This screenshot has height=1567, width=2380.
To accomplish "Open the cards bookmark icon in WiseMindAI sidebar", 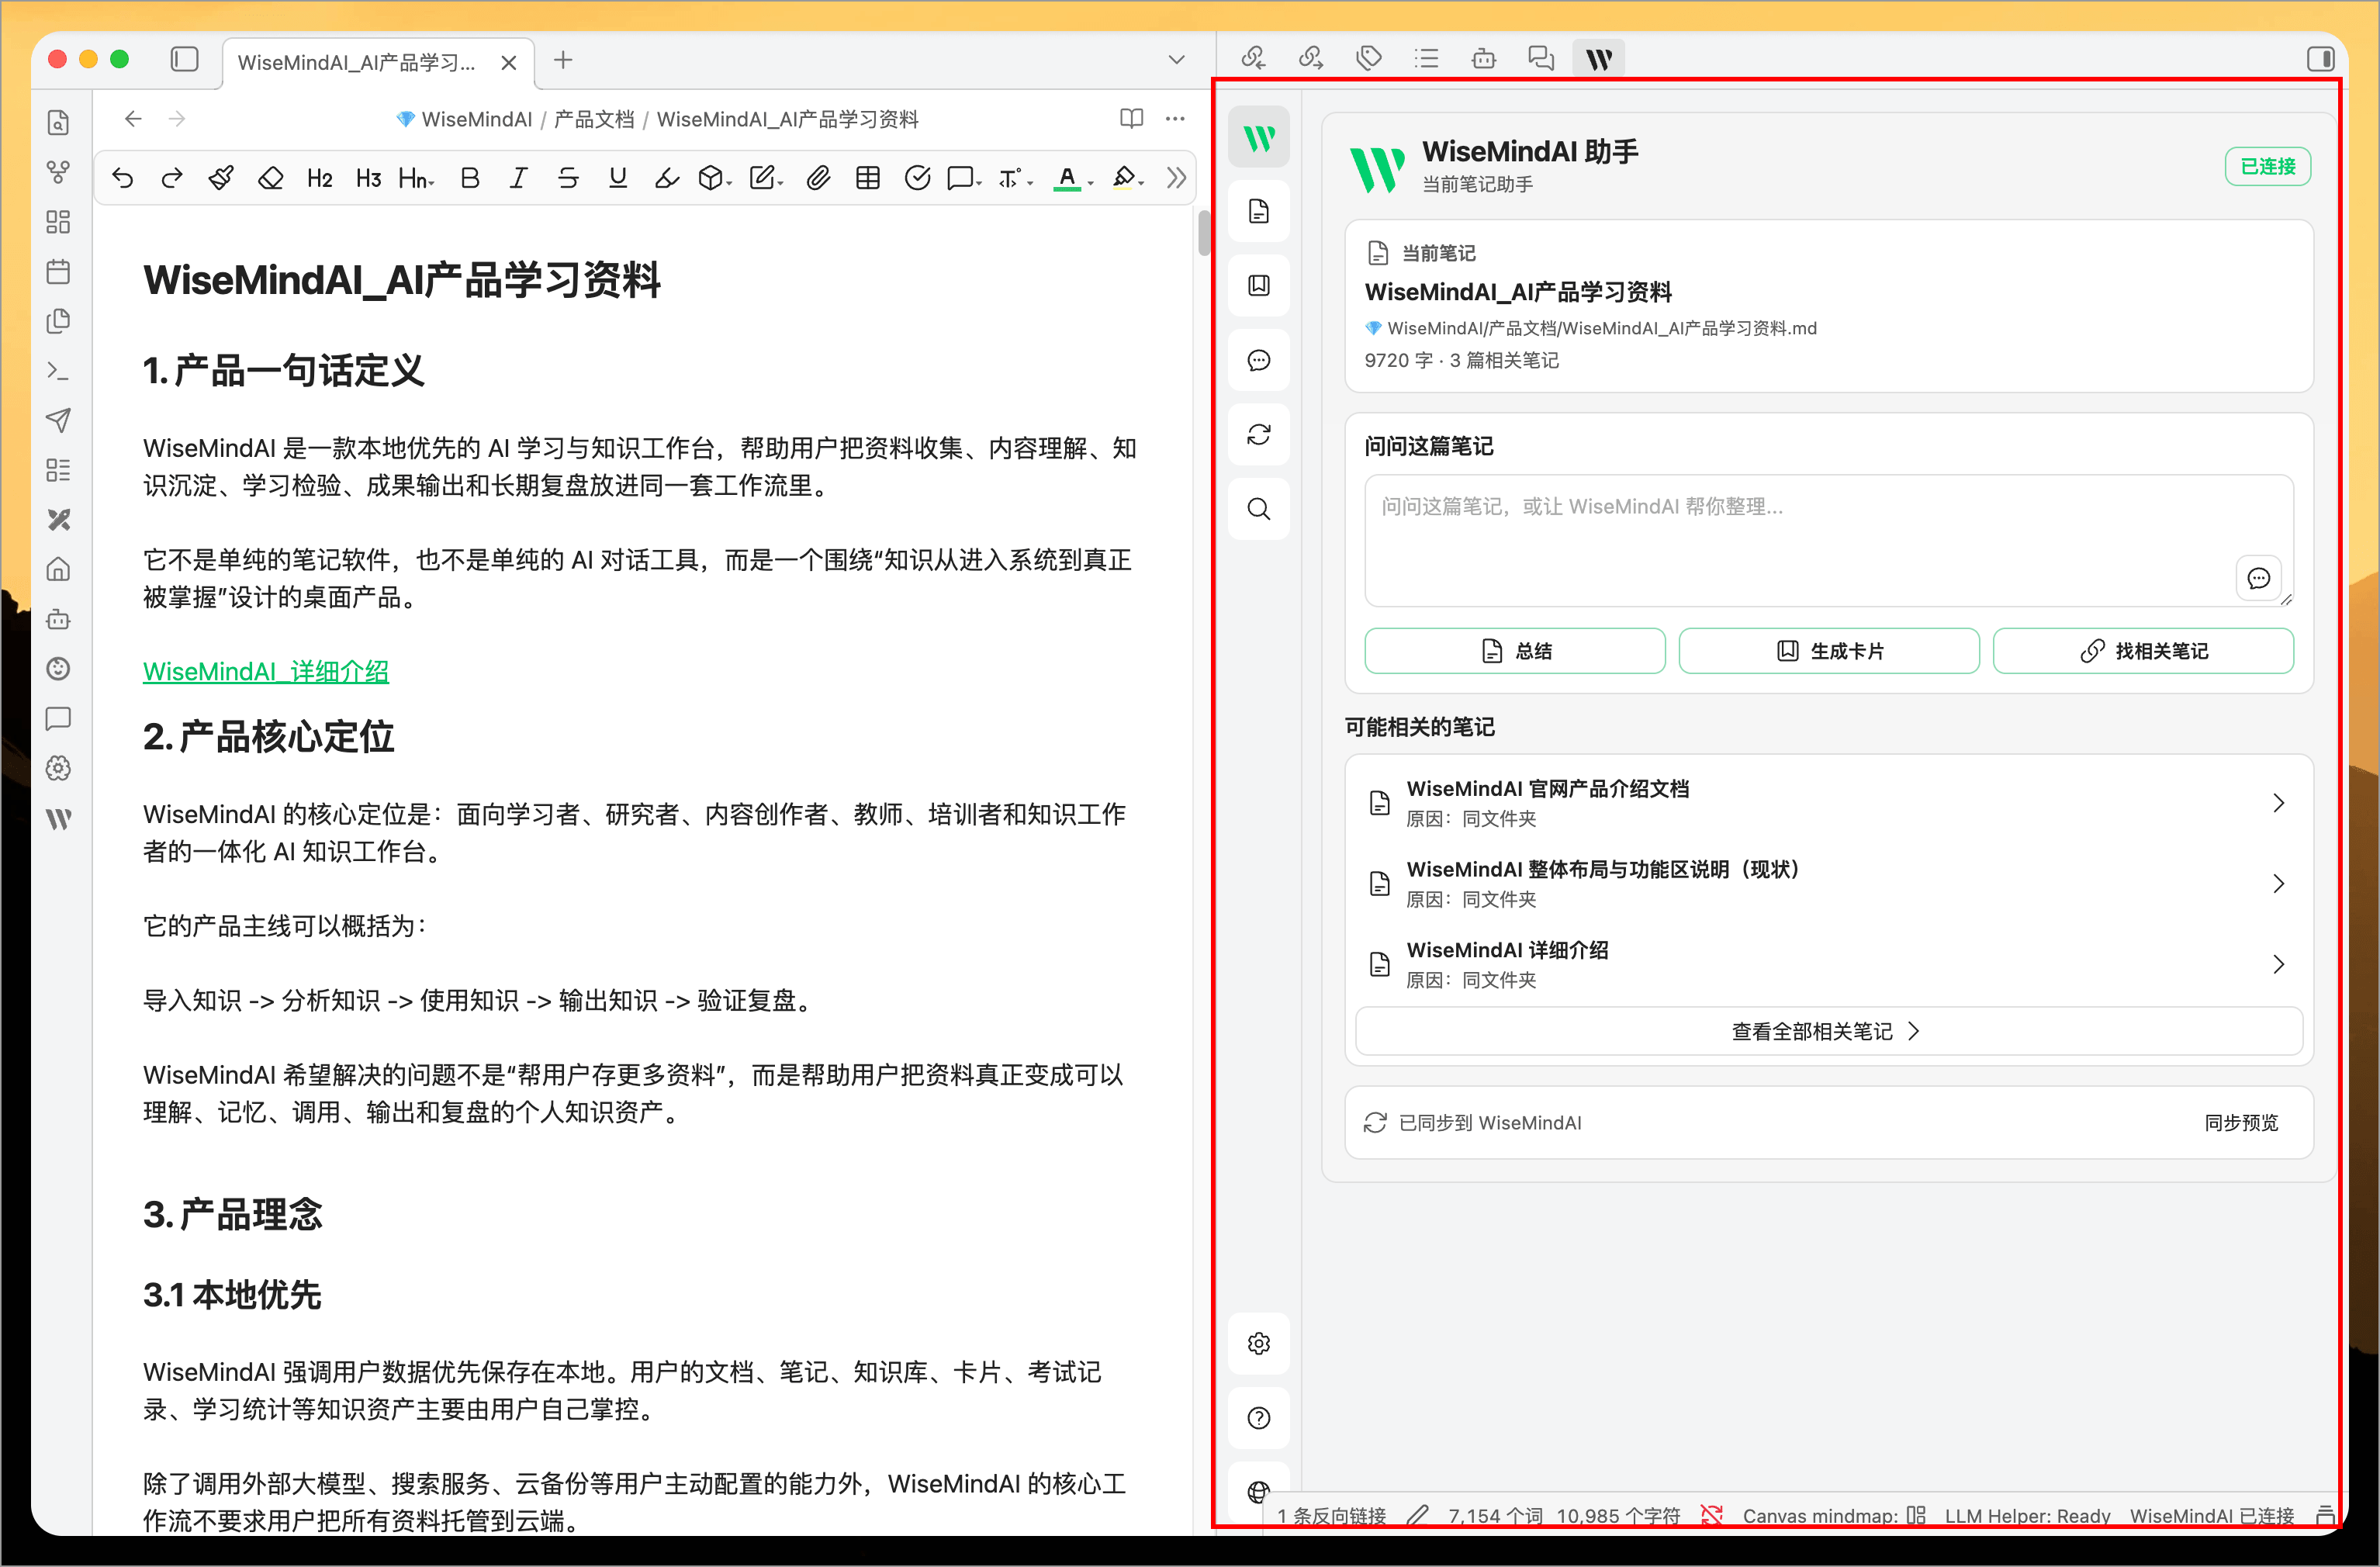I will point(1259,286).
